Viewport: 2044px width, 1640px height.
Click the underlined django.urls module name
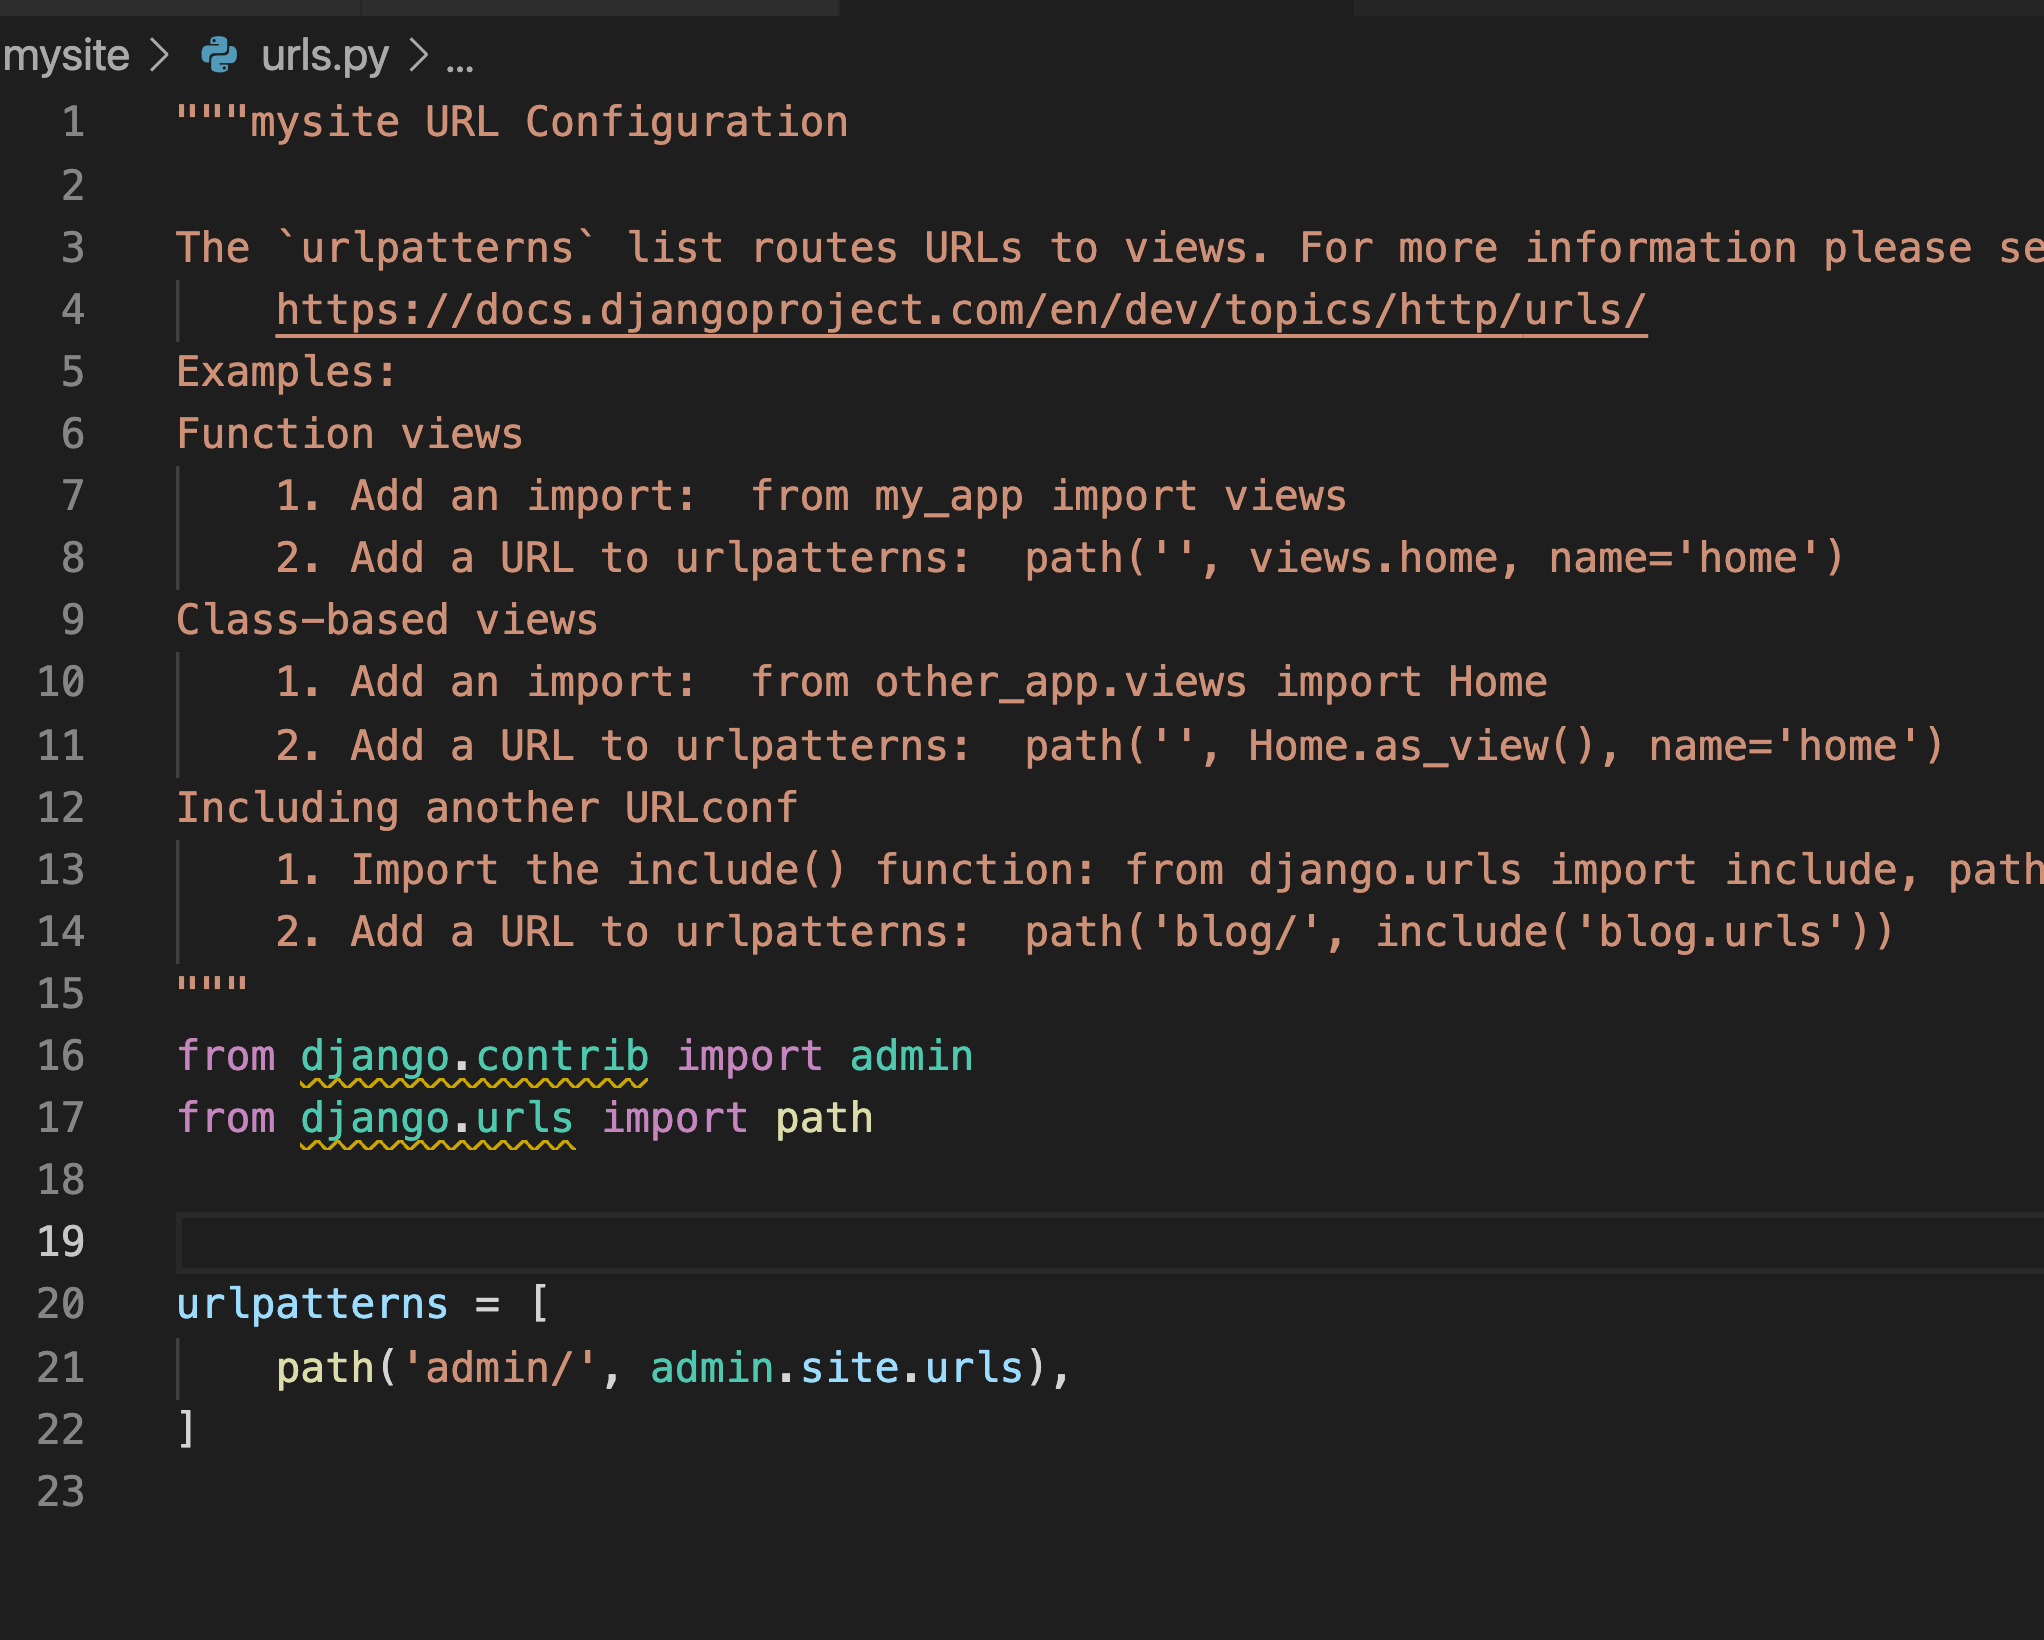(x=437, y=1118)
